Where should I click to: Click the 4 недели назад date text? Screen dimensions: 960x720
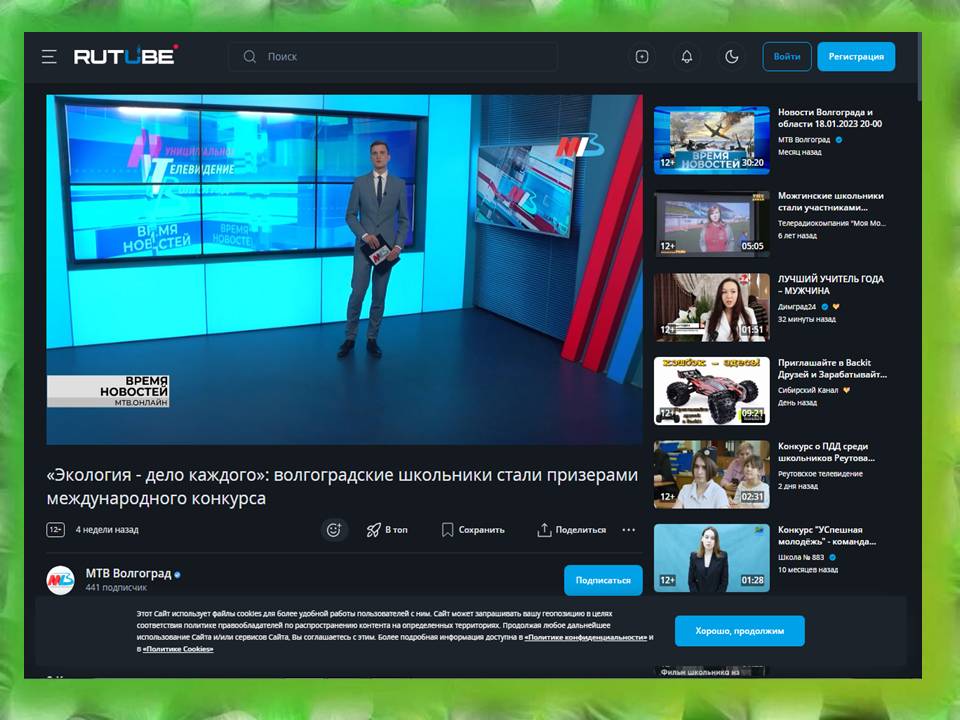107,530
